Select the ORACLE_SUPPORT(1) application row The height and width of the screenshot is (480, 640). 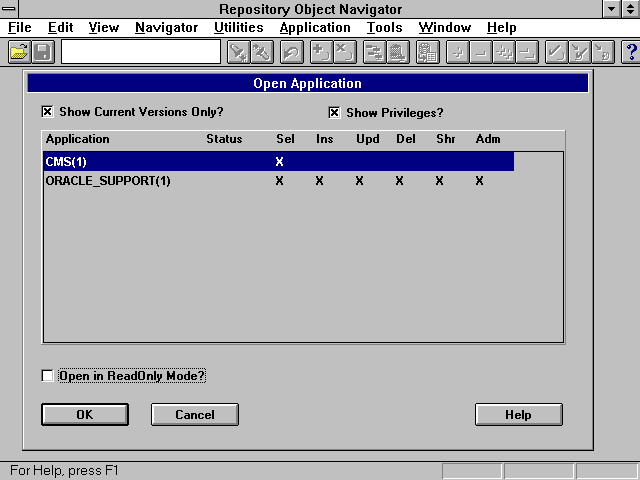(108, 181)
